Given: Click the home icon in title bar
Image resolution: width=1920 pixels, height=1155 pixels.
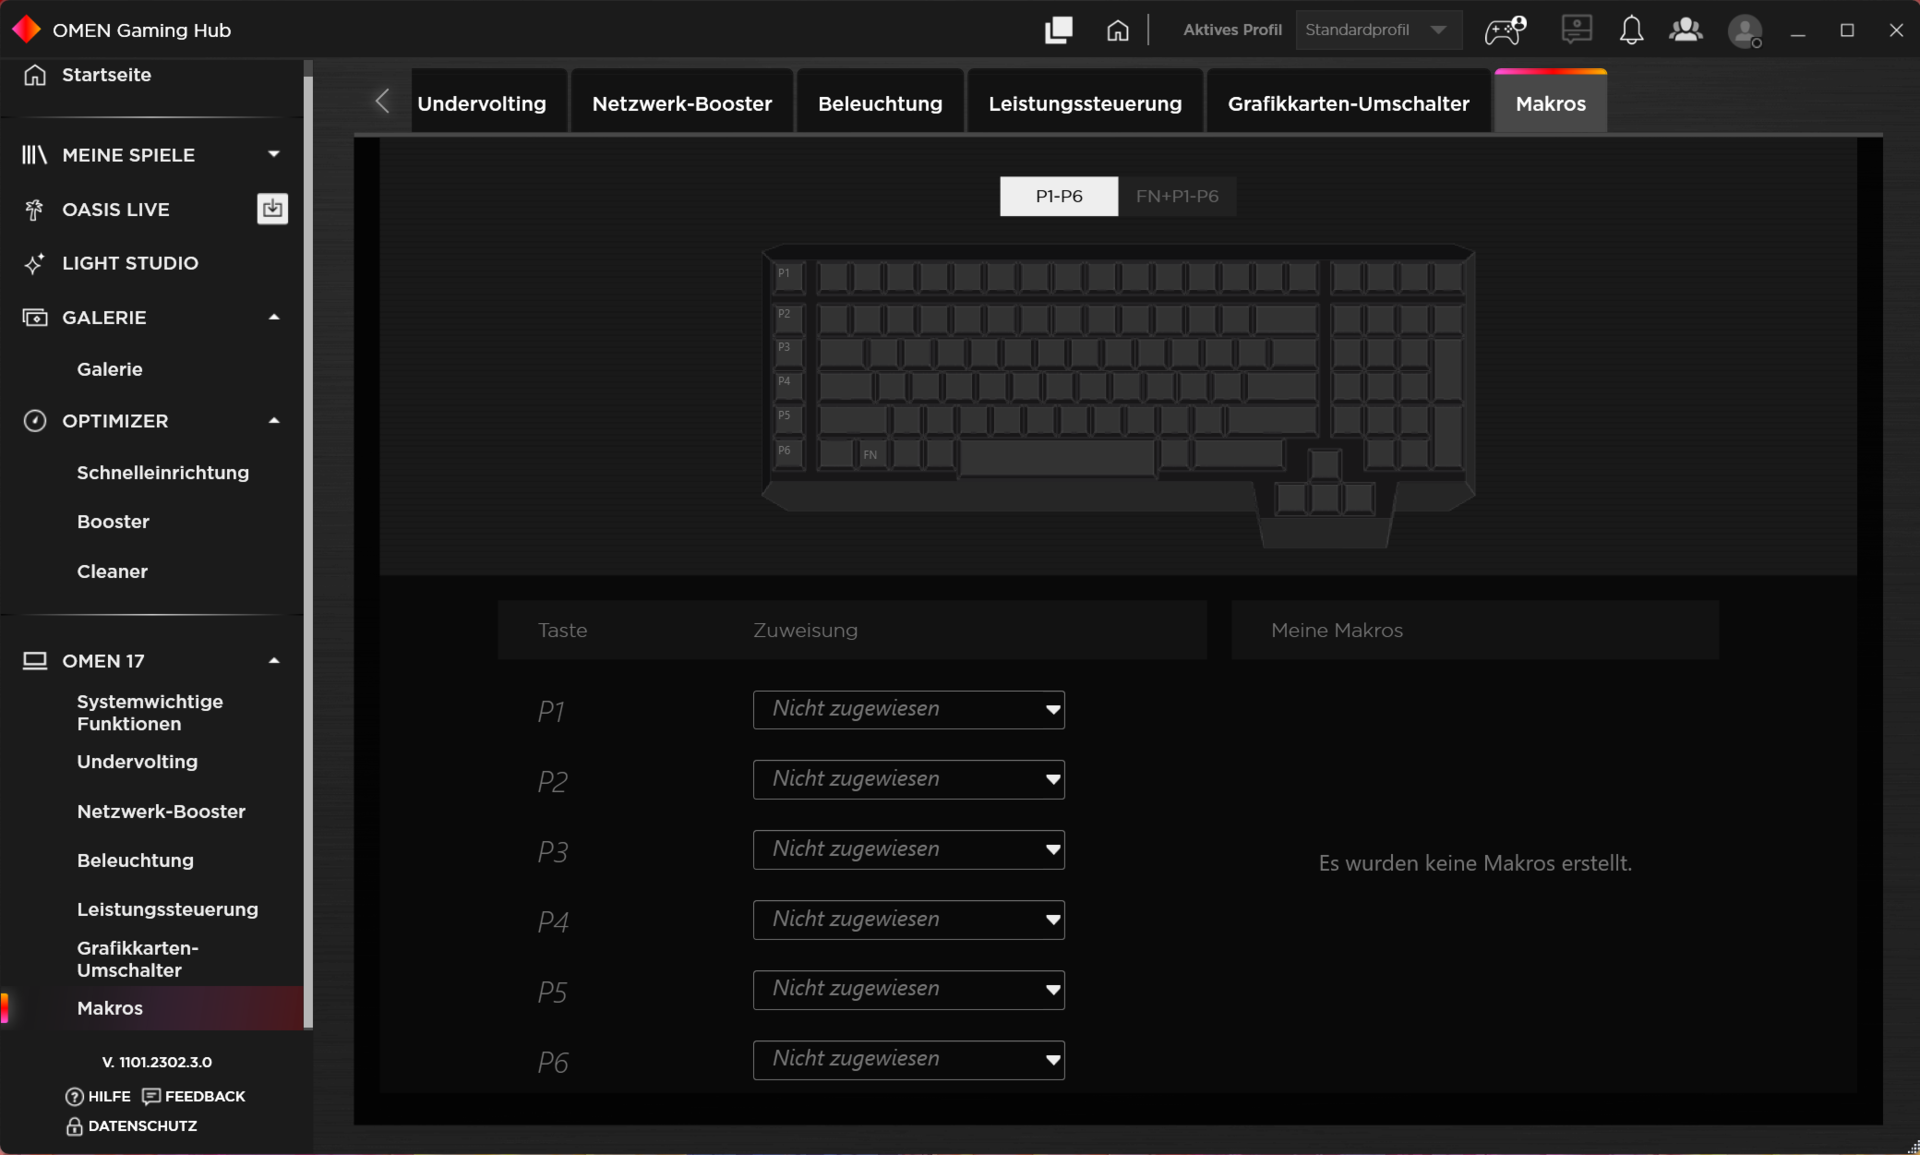Looking at the screenshot, I should point(1117,30).
